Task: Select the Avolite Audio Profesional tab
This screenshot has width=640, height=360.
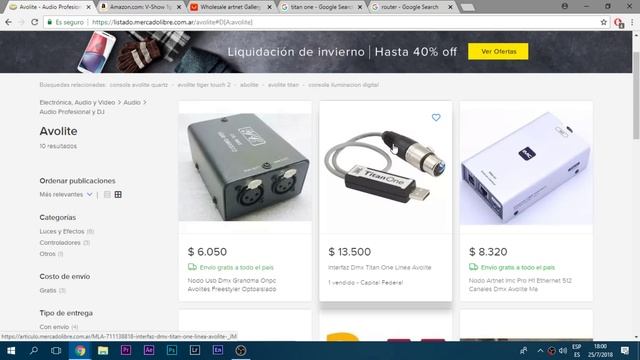Action: (x=49, y=7)
